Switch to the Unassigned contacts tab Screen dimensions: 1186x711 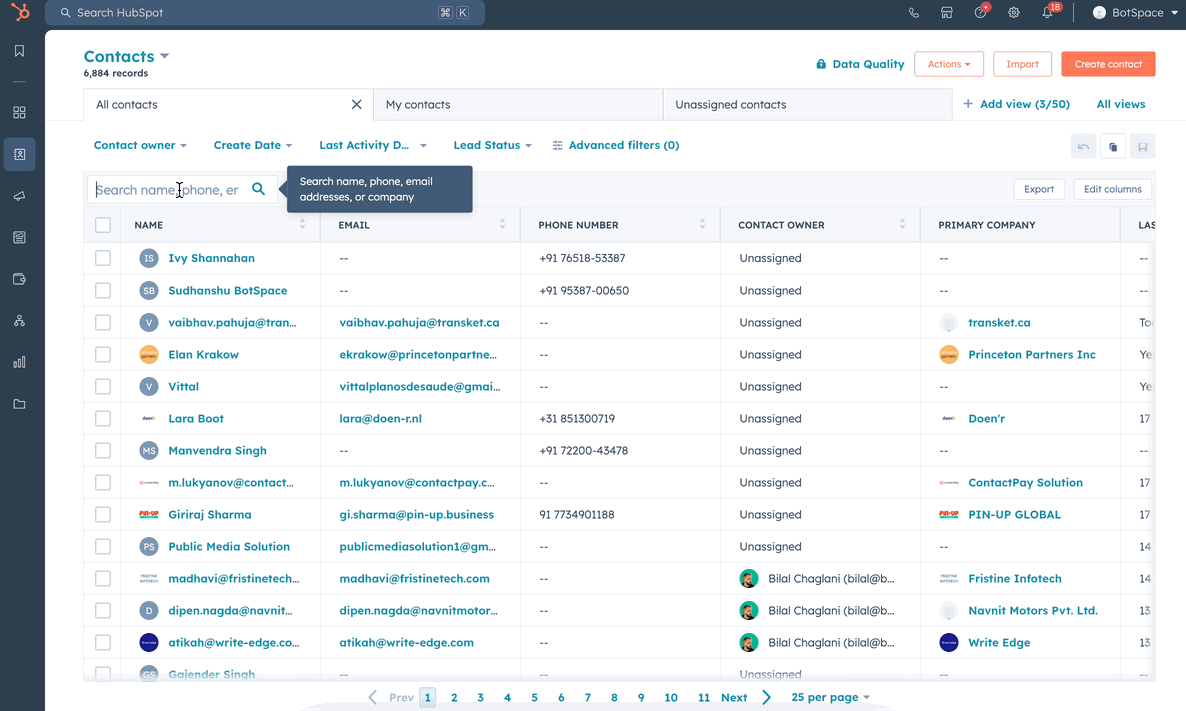[x=807, y=104]
